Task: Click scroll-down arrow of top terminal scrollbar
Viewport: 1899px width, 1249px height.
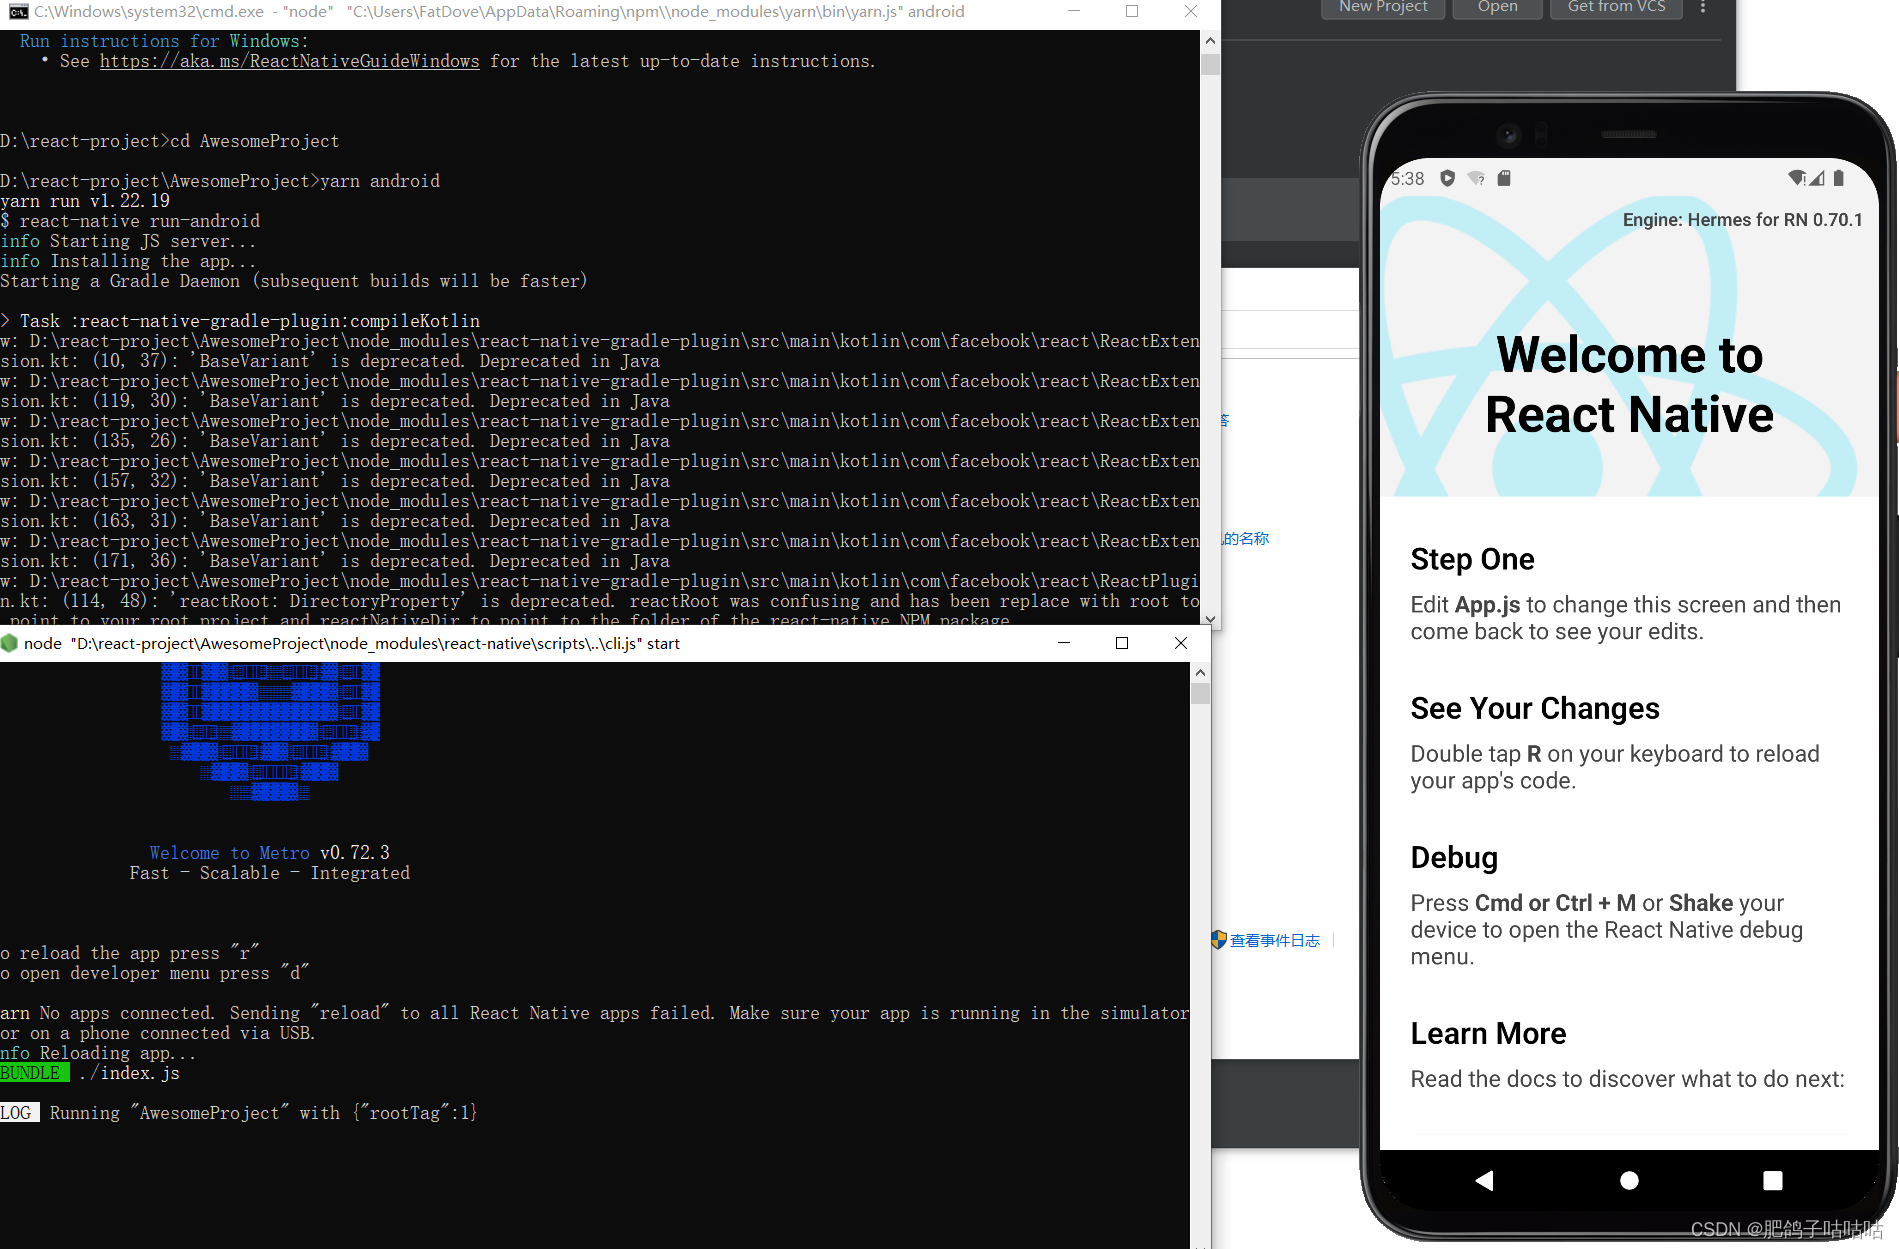Action: 1210,618
